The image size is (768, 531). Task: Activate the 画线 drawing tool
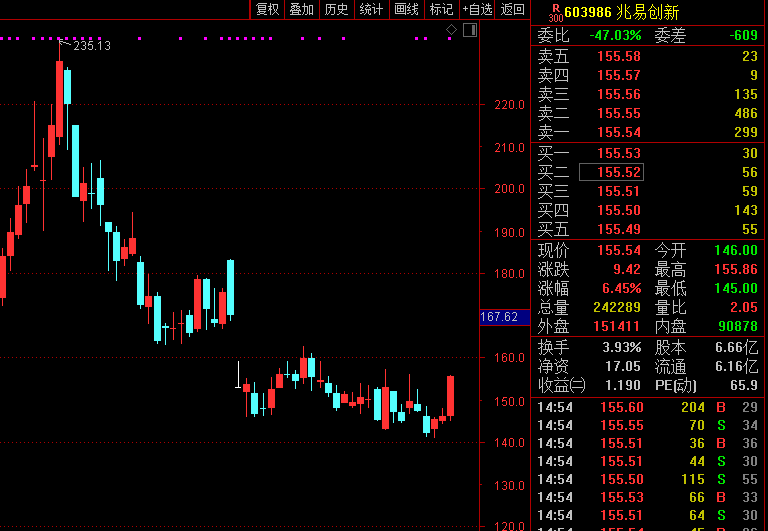coord(406,10)
